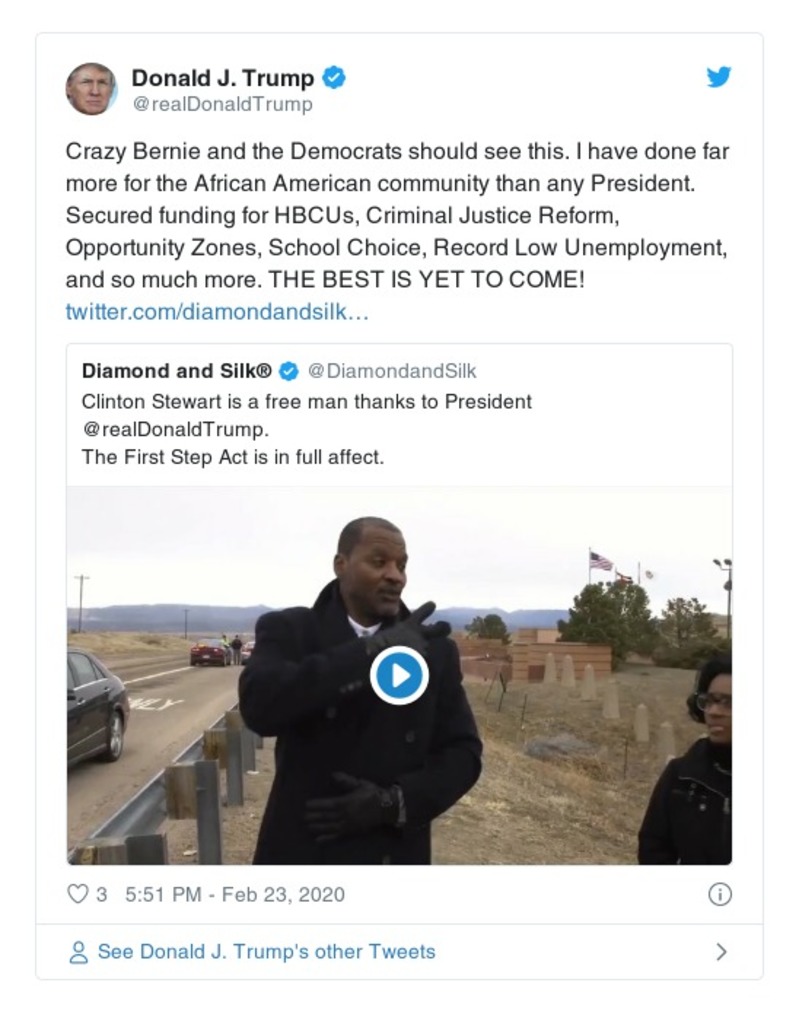Click verified badge next to Diamond and Silk
The height and width of the screenshot is (1027, 799).
288,371
